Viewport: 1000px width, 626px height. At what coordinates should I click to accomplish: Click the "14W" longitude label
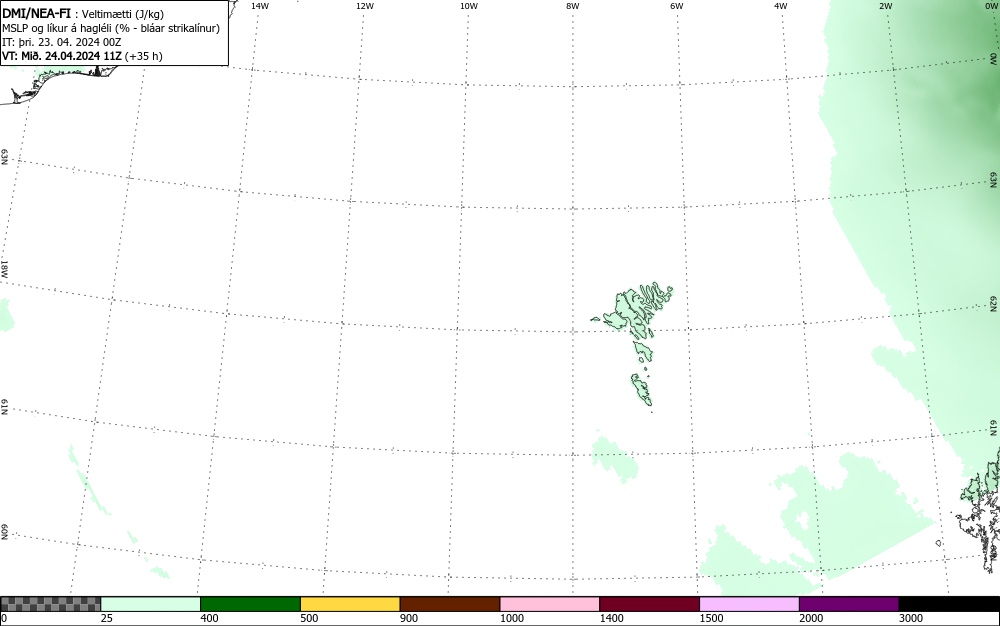pos(260,6)
